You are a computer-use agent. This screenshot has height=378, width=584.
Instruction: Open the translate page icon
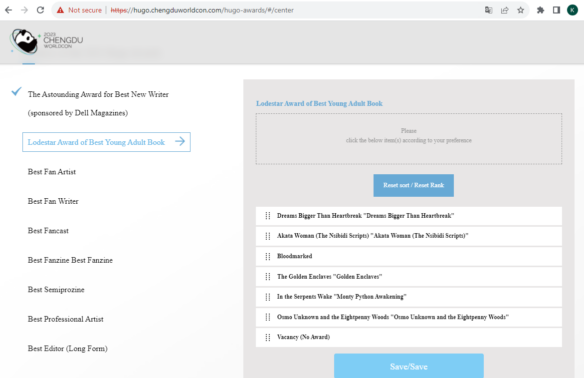coord(489,10)
